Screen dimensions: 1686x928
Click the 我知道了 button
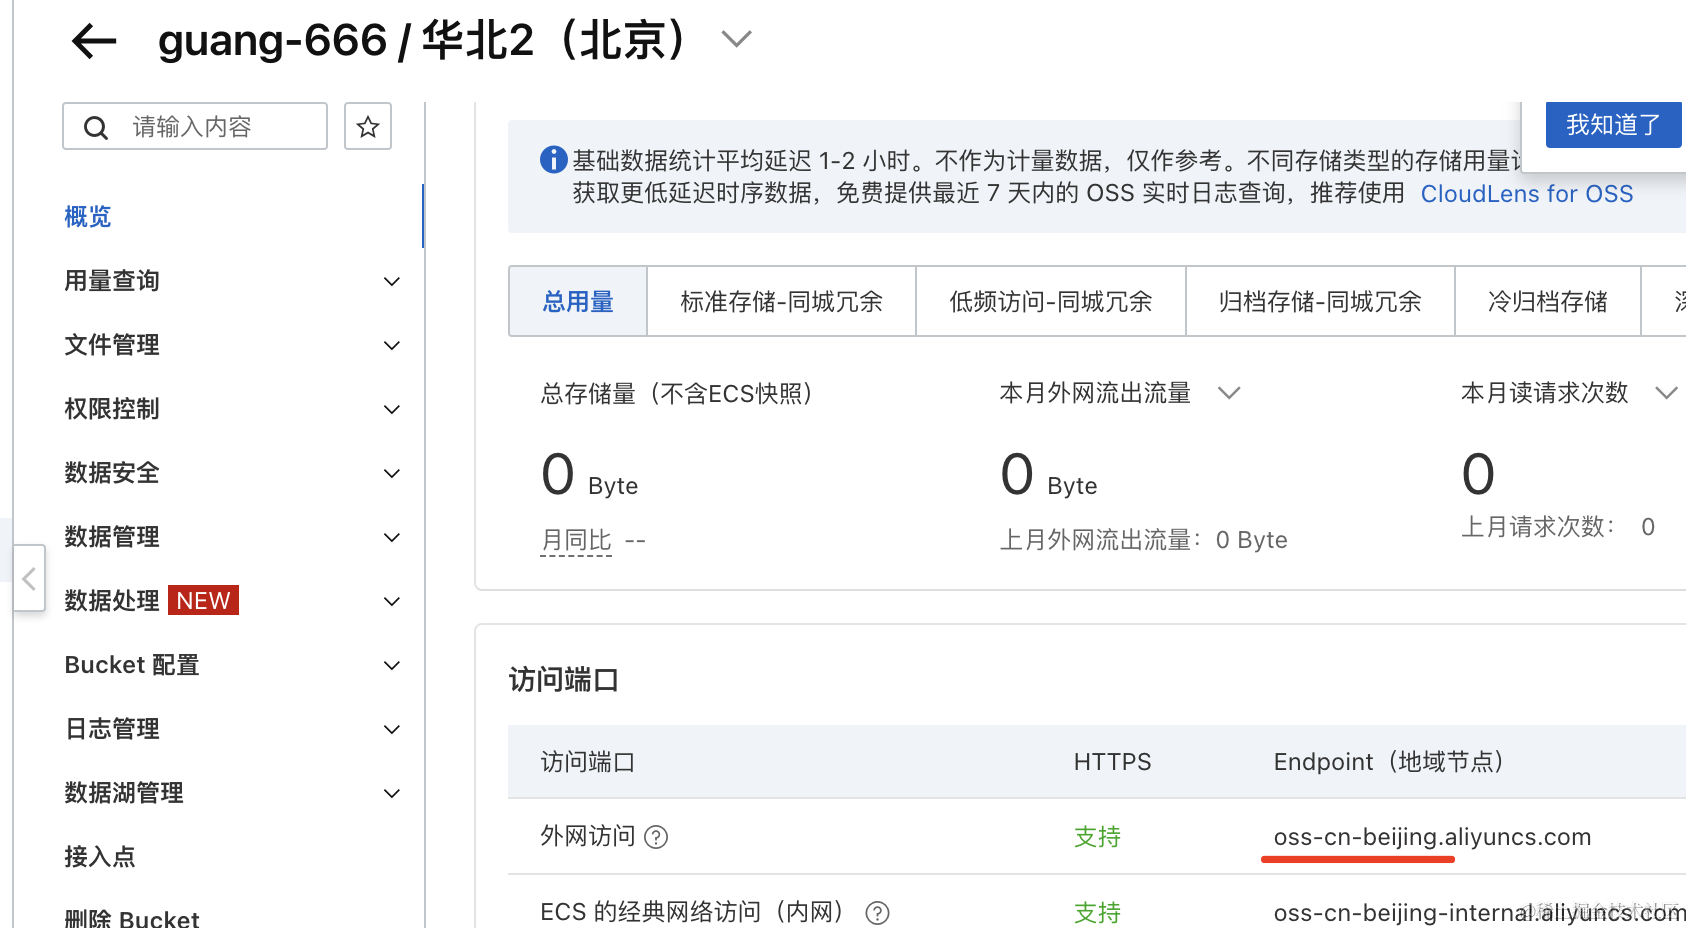(1612, 125)
